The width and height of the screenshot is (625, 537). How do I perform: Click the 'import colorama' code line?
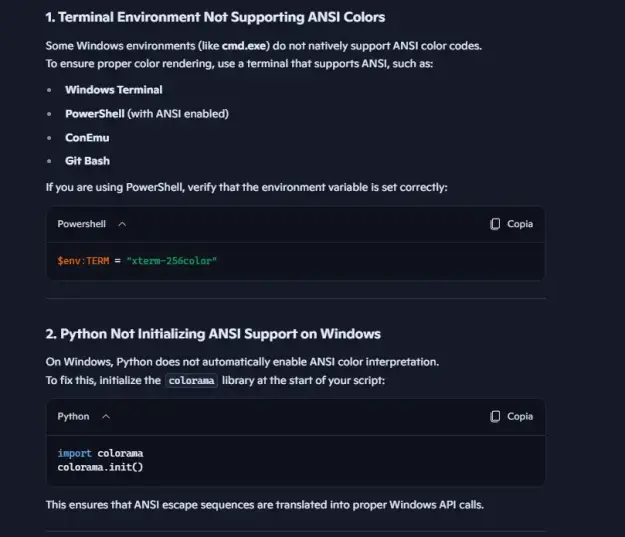click(x=100, y=453)
